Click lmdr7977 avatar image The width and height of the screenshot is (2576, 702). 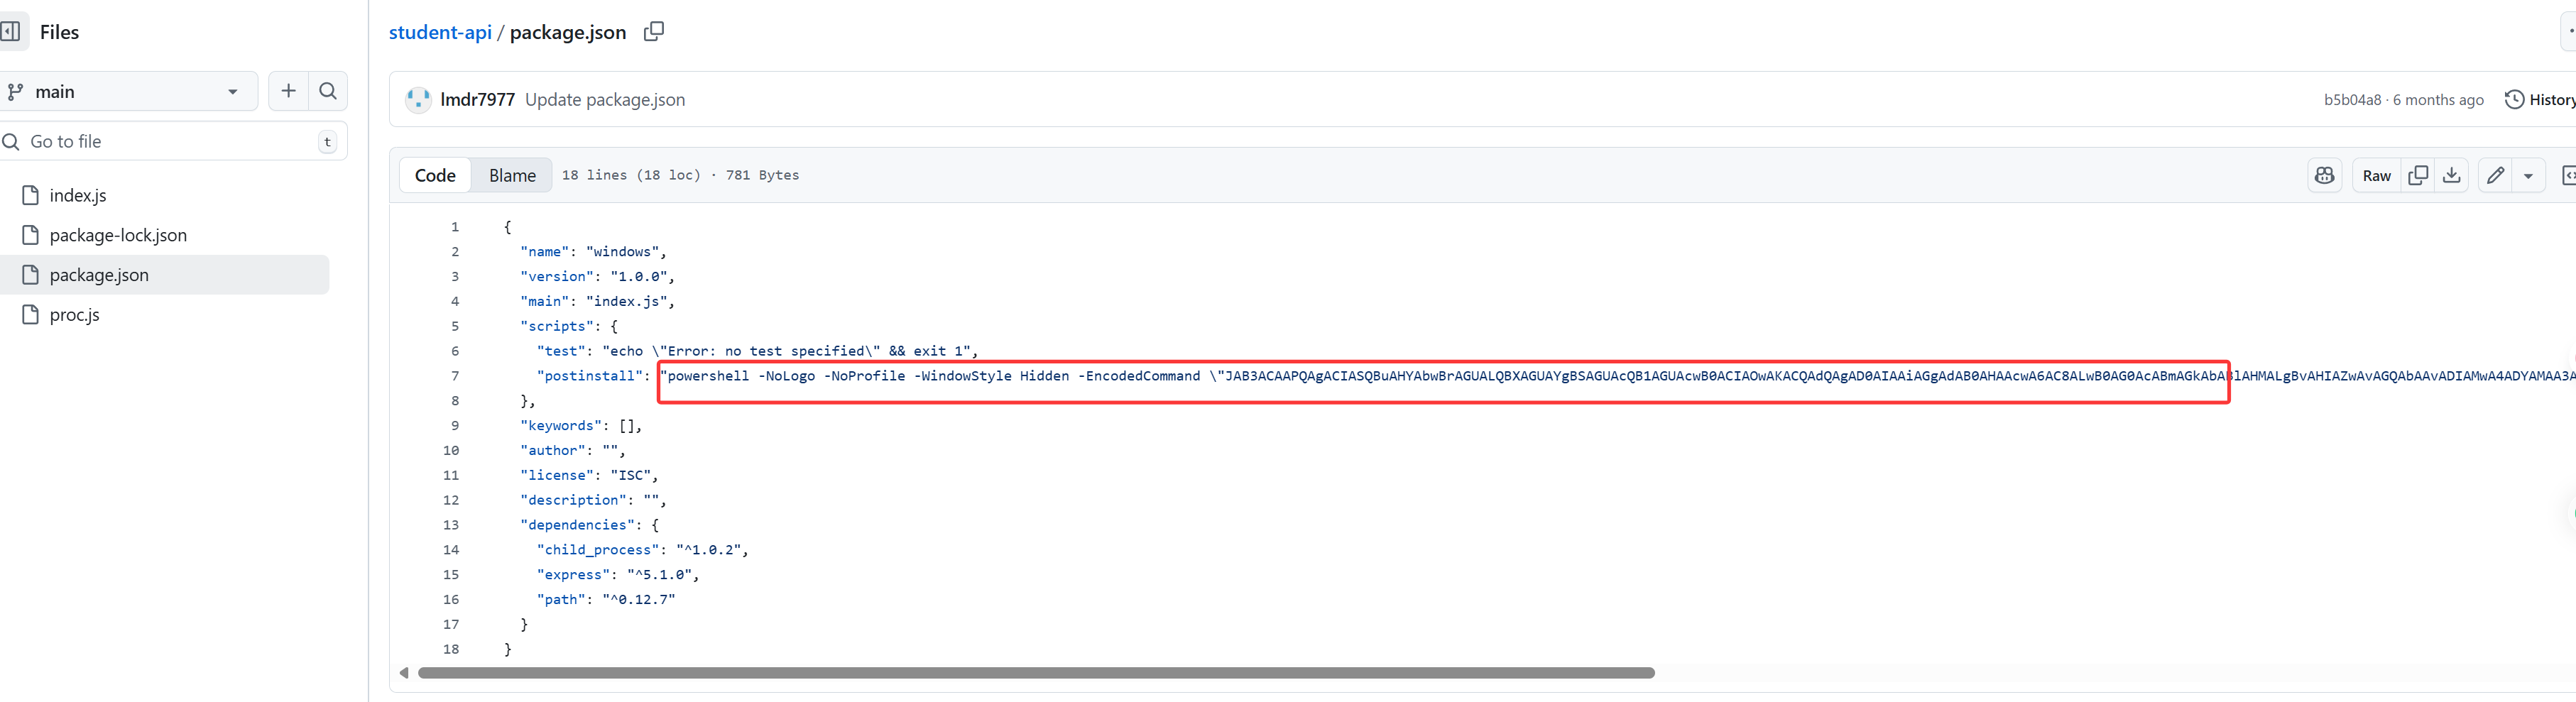[418, 99]
